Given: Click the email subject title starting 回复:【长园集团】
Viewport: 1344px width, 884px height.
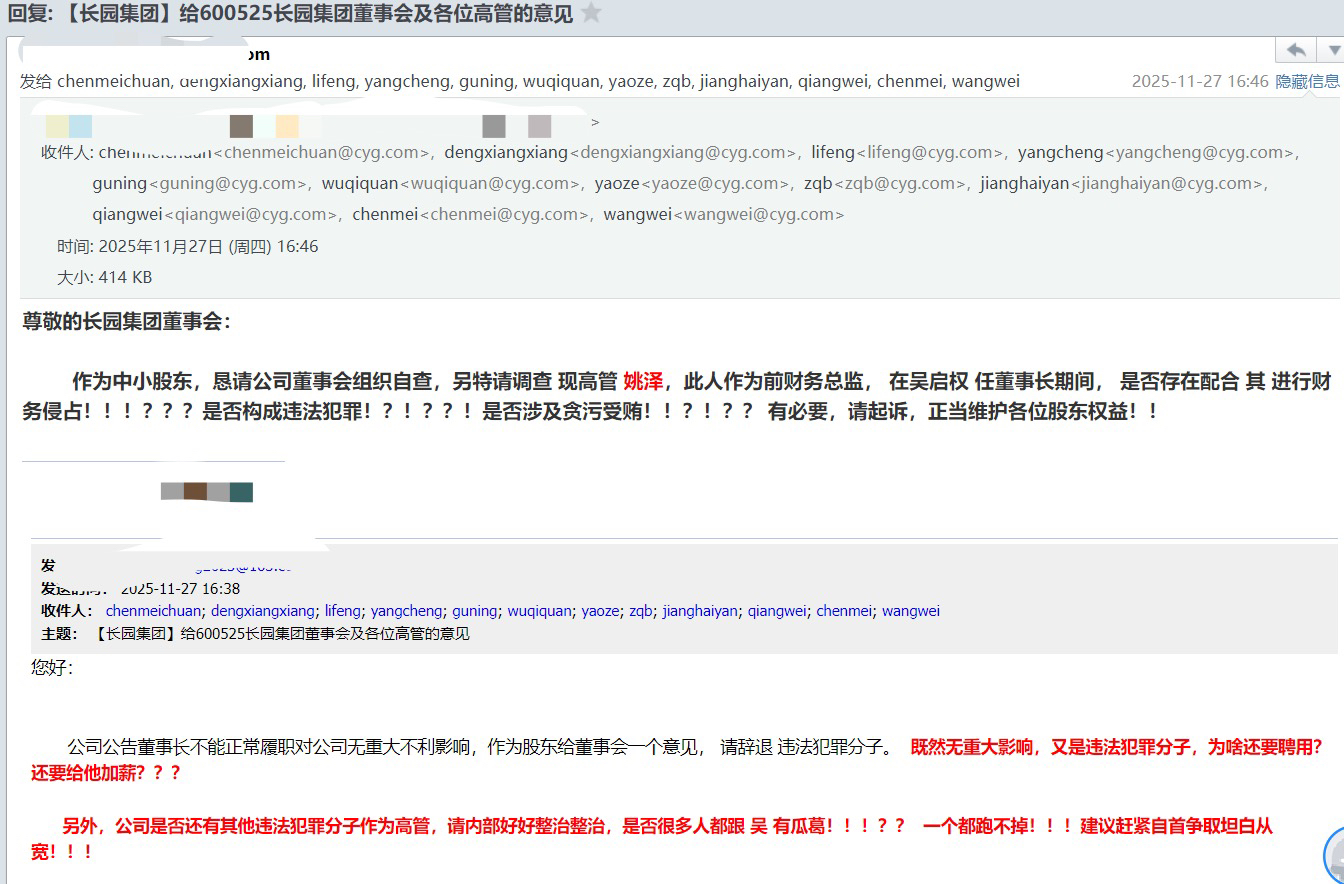Looking at the screenshot, I should click(x=291, y=13).
